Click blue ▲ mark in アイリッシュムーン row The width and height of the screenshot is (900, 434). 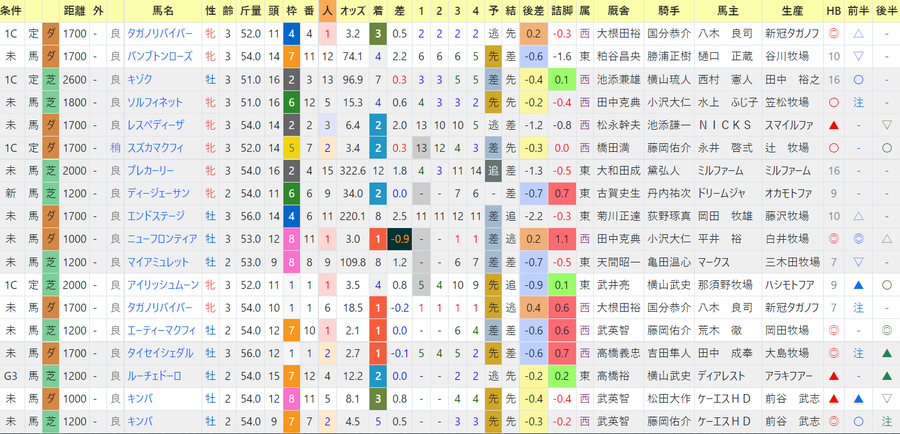point(859,285)
